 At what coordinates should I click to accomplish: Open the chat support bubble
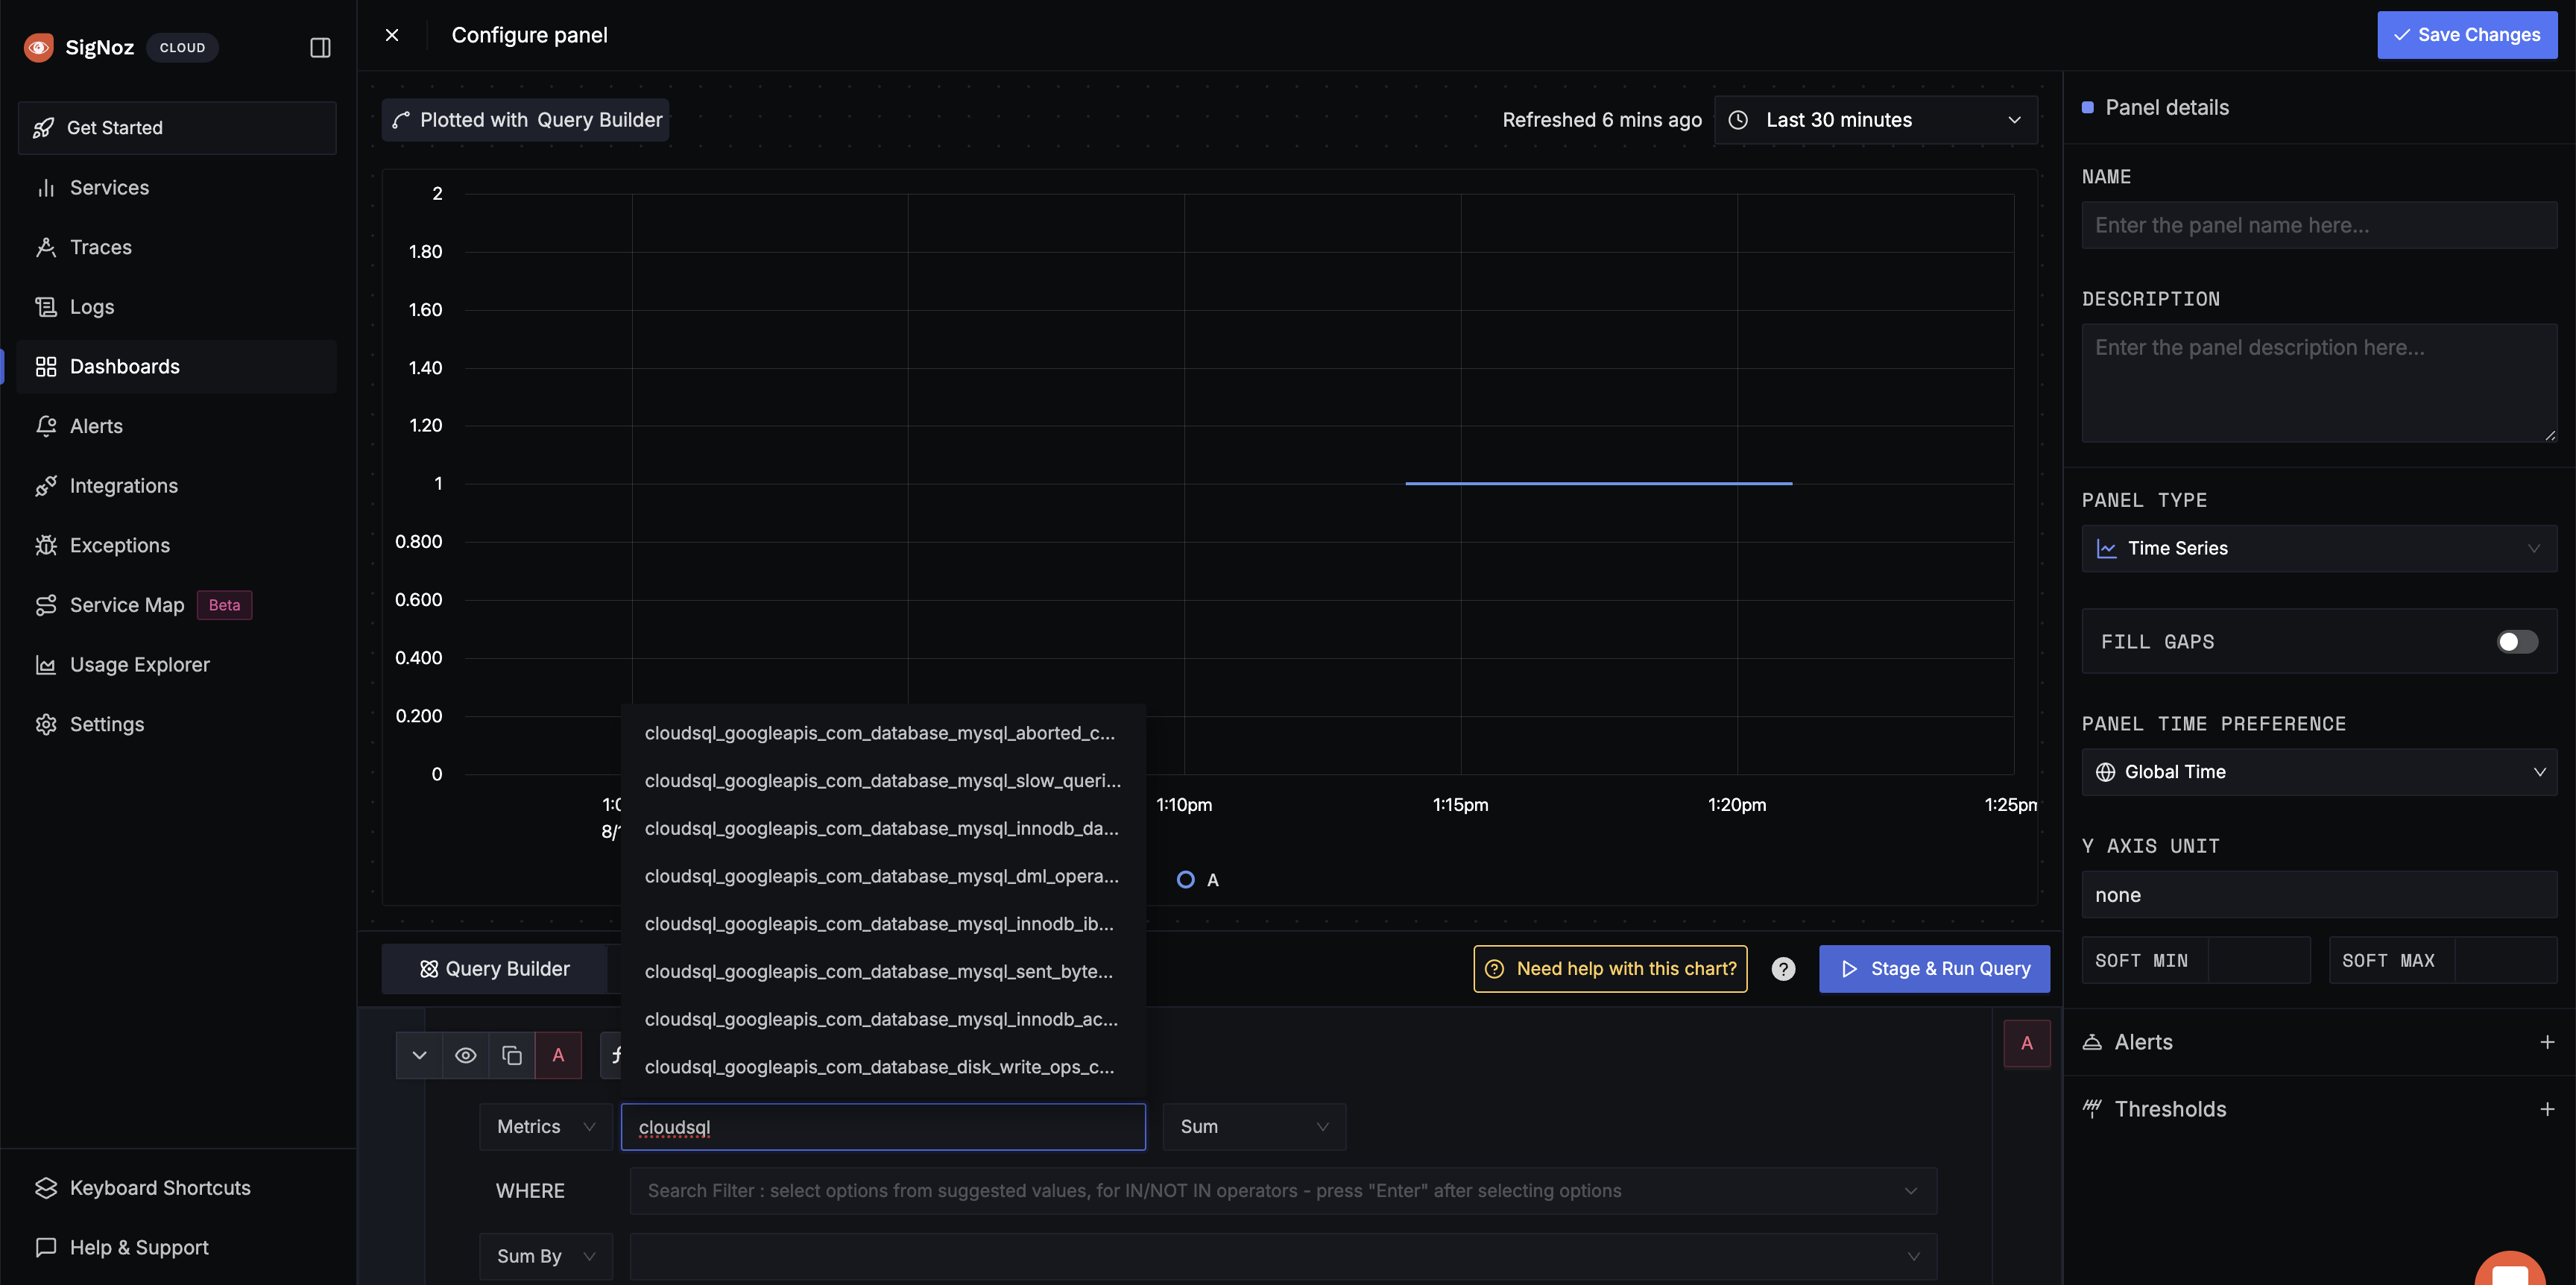(x=2510, y=1268)
